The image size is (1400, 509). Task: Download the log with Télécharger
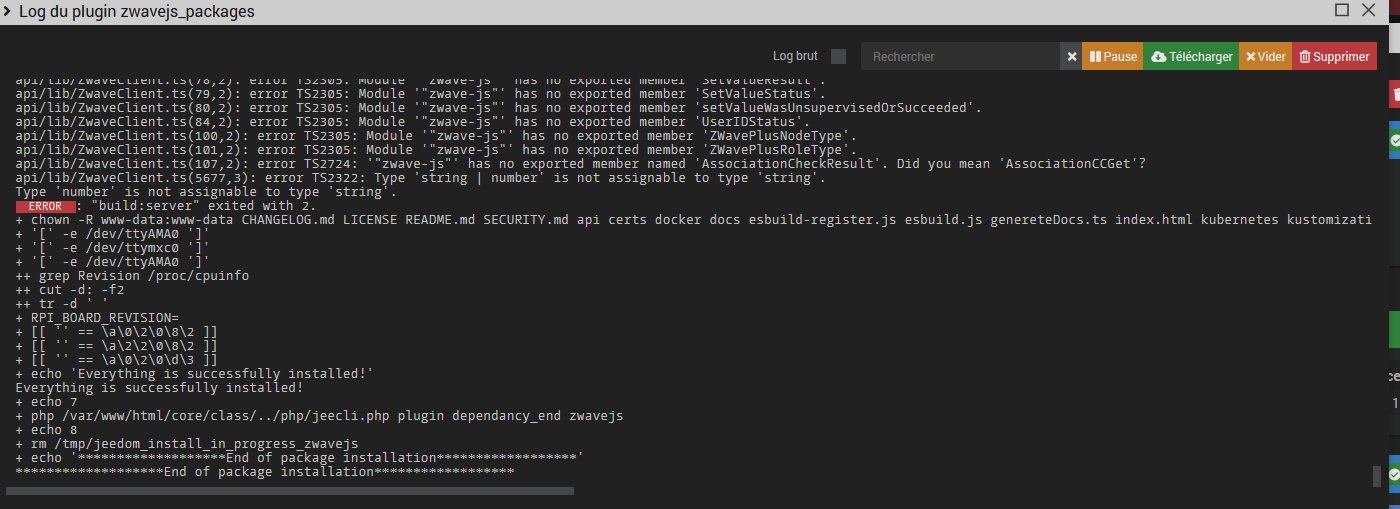click(x=1191, y=57)
